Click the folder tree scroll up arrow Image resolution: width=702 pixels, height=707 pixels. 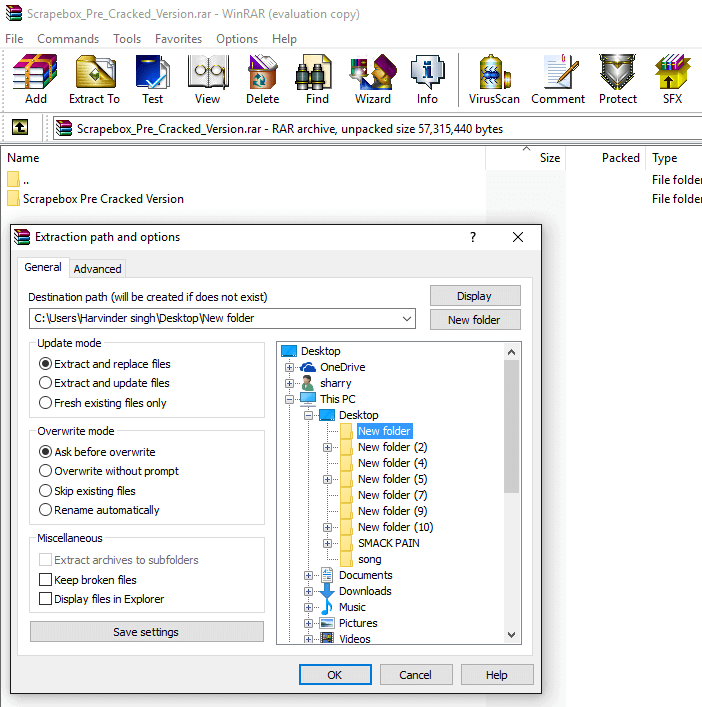(x=511, y=352)
